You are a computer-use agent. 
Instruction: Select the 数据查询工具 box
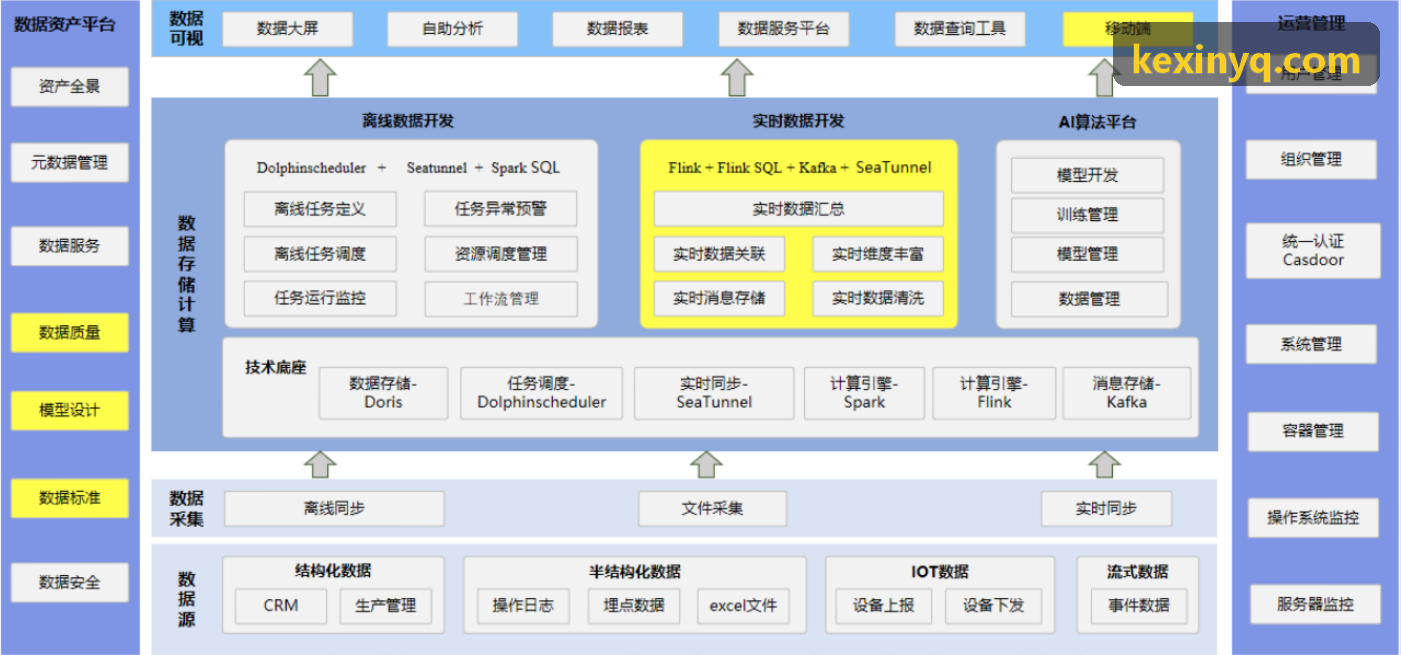pos(959,29)
